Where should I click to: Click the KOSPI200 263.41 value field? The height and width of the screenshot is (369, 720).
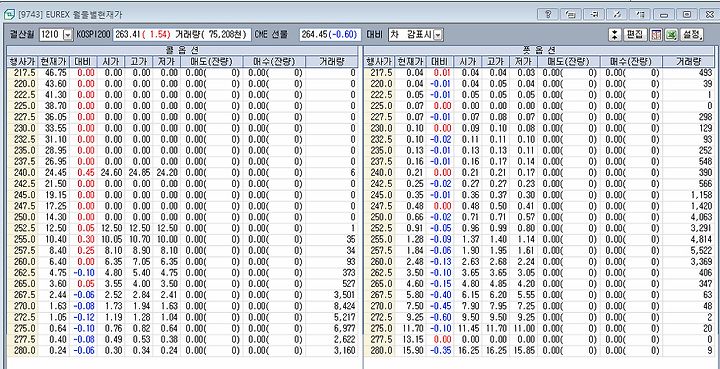tap(182, 34)
